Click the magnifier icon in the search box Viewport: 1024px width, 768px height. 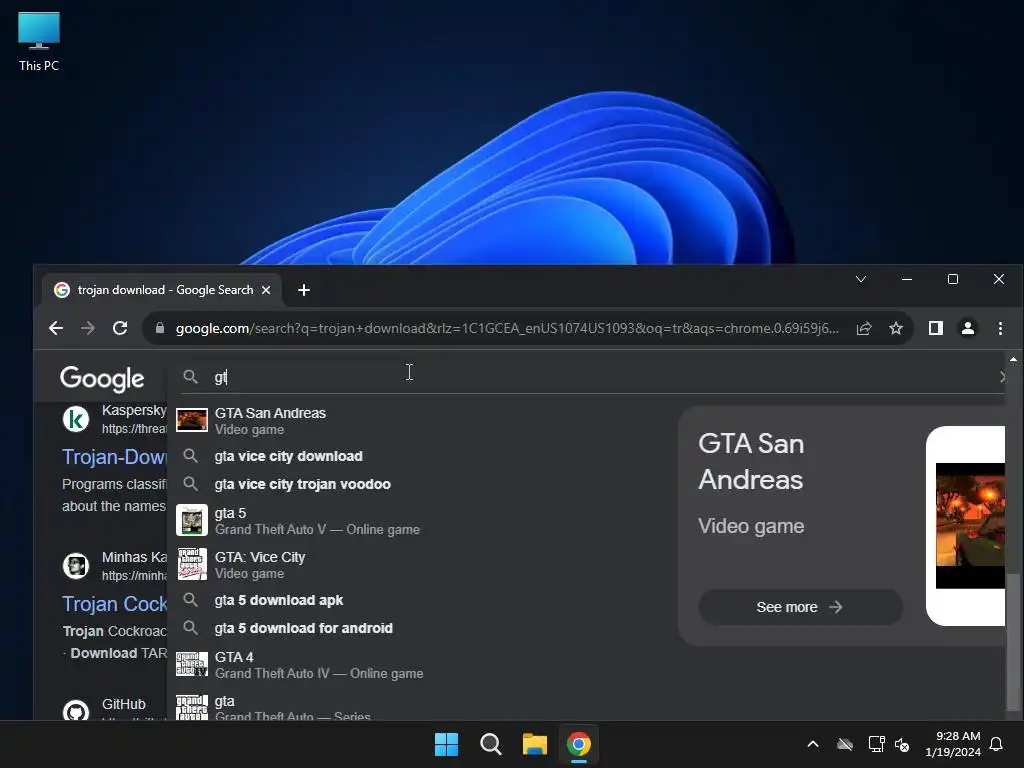point(190,377)
